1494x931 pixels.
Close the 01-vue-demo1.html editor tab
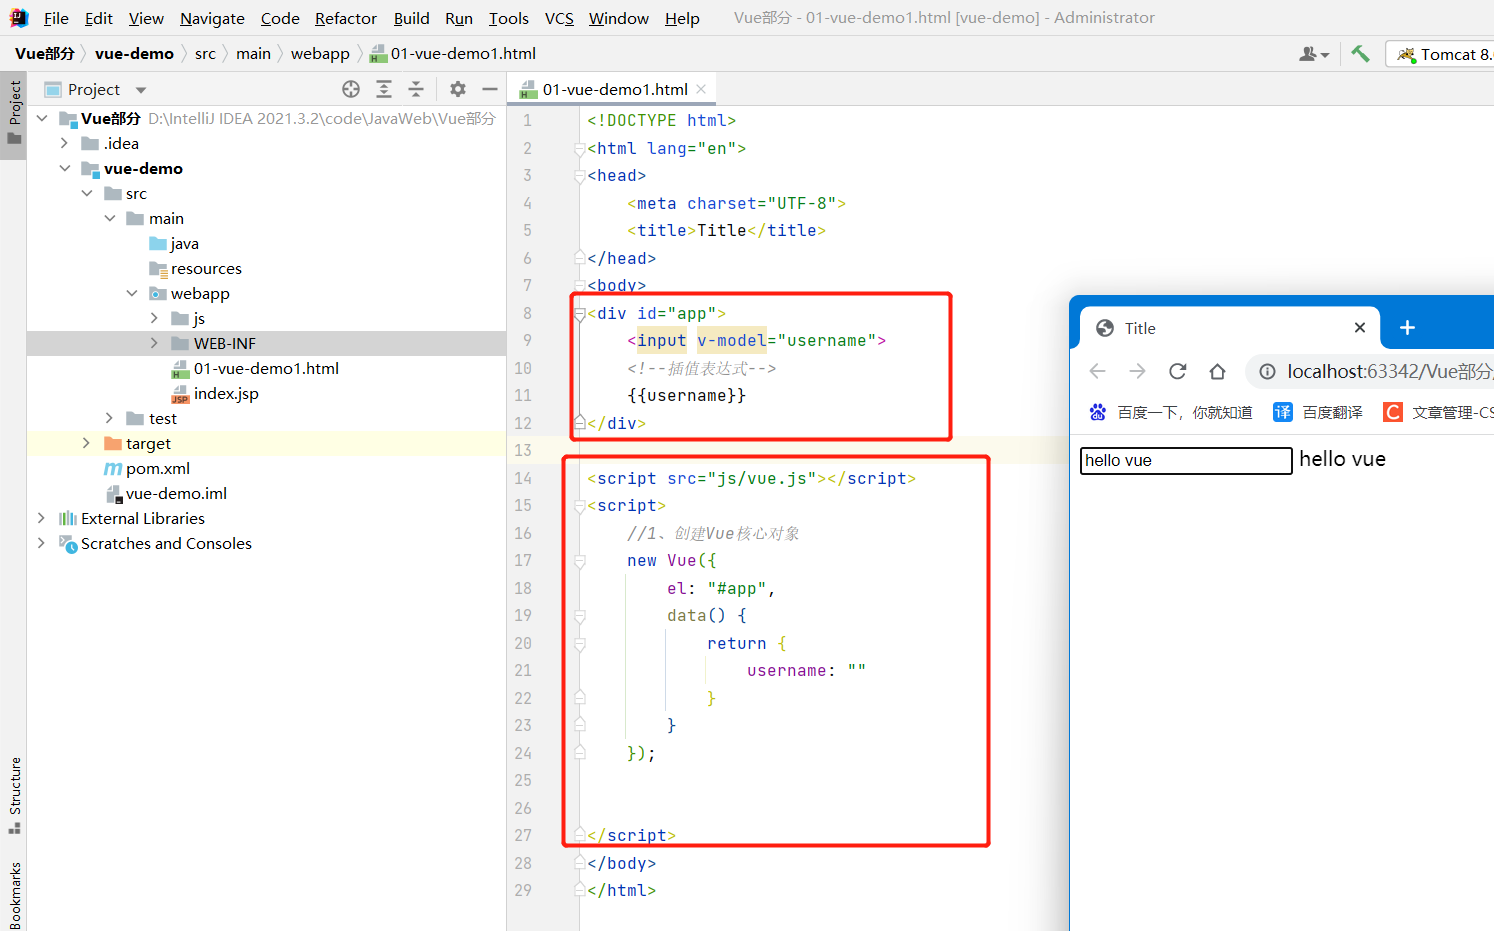point(701,89)
